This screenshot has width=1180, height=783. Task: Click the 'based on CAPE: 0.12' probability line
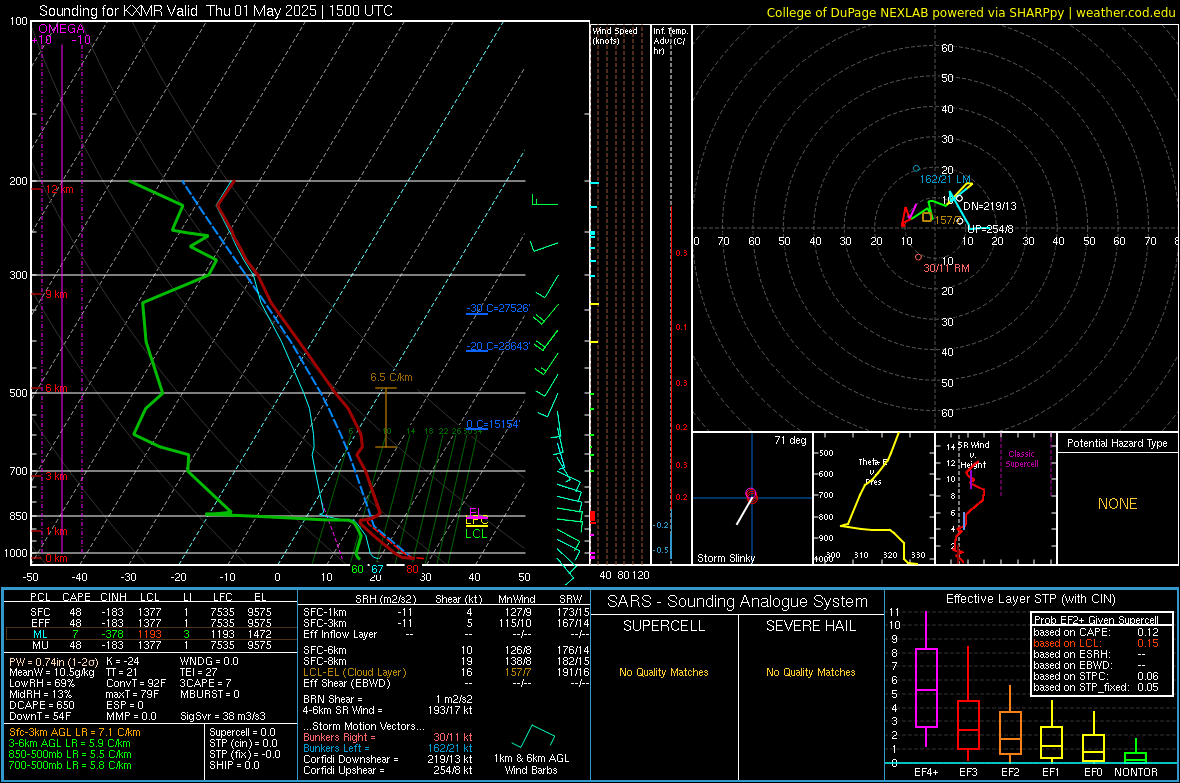[x=1096, y=632]
